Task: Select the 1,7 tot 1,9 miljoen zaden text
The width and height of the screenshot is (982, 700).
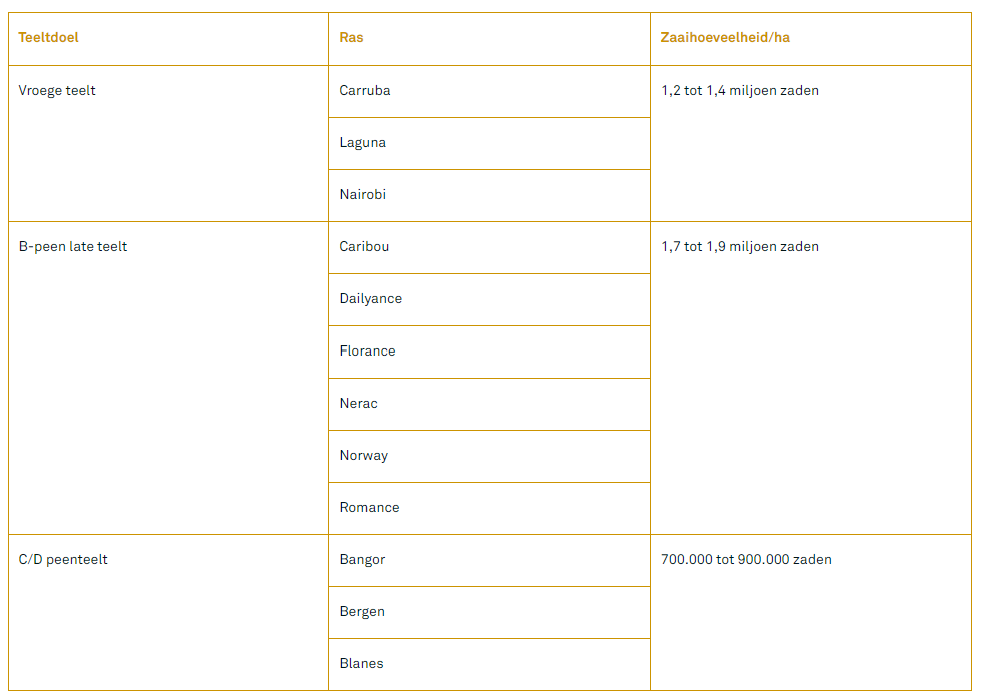Action: click(740, 247)
